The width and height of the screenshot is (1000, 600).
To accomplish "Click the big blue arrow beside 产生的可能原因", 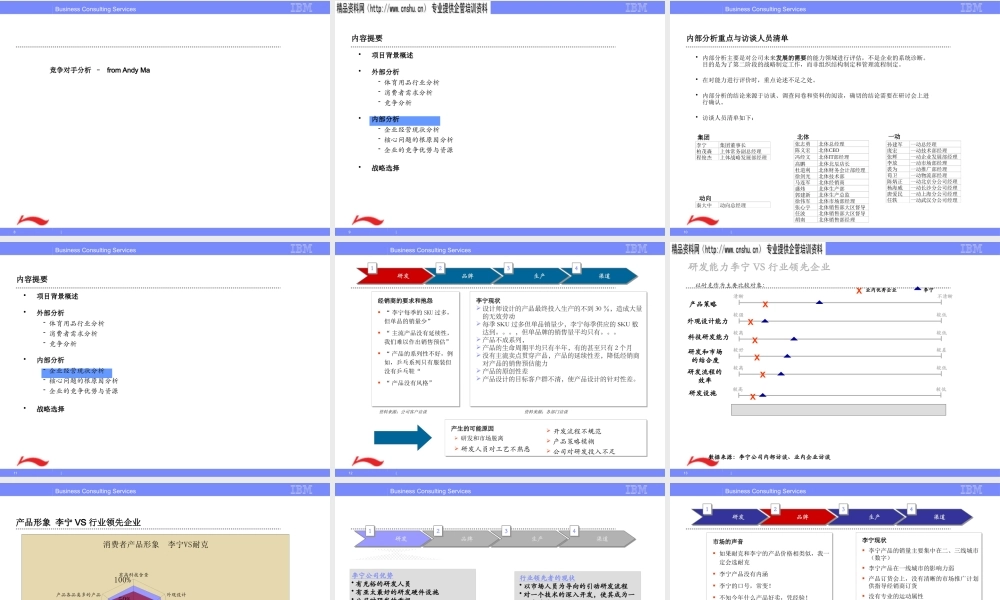I will coord(402,437).
